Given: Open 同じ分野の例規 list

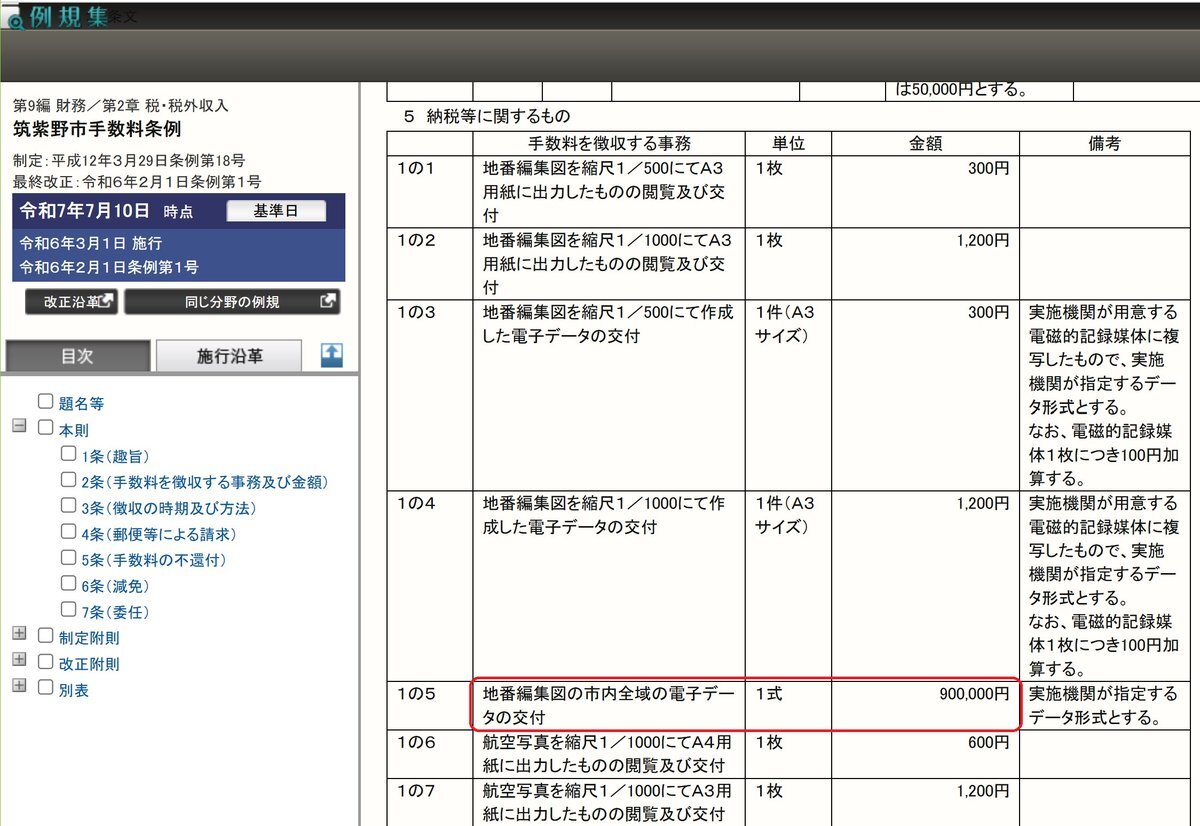Looking at the screenshot, I should pyautogui.click(x=232, y=302).
